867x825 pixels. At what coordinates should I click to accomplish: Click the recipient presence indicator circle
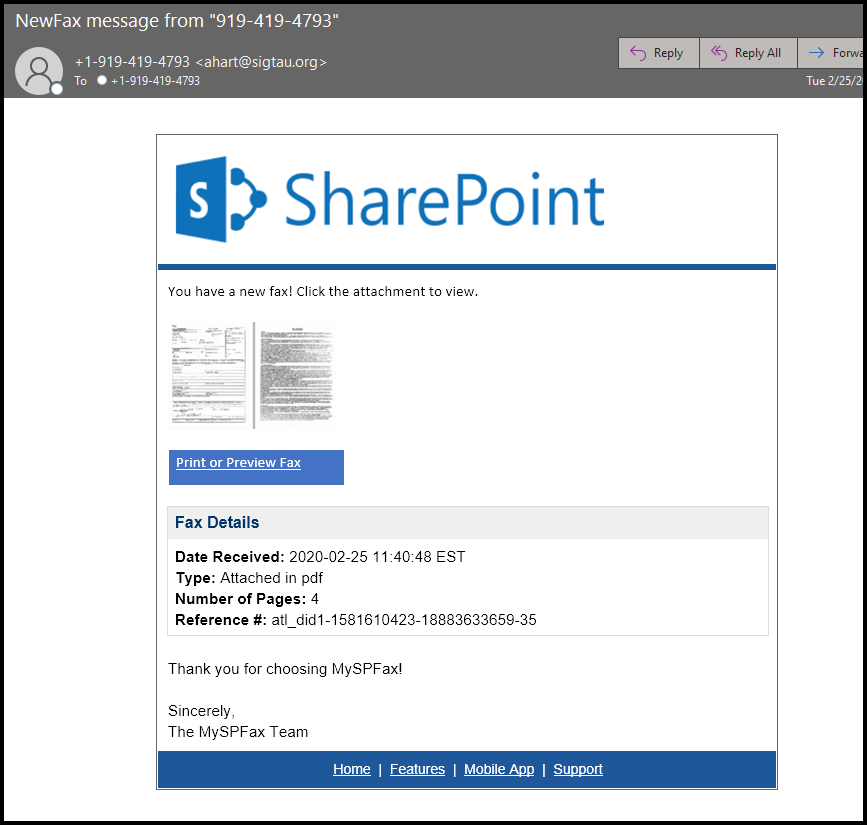(102, 80)
